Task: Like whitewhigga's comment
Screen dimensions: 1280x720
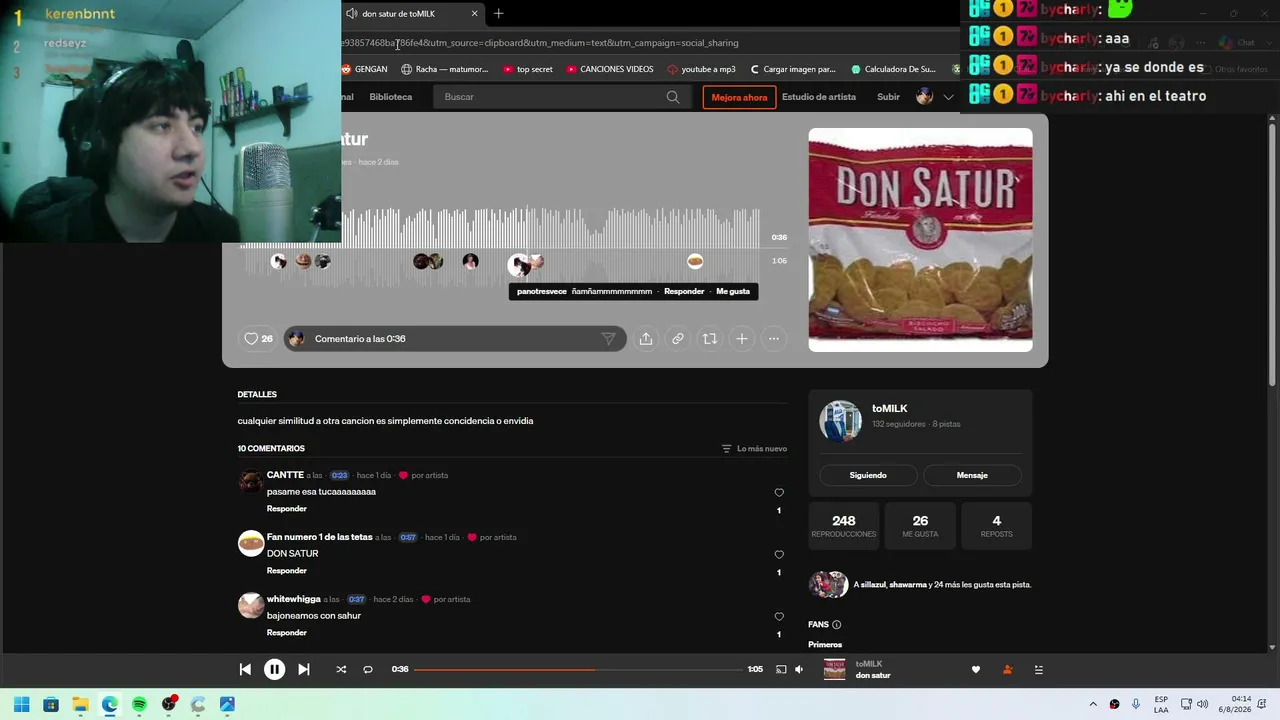Action: tap(779, 617)
